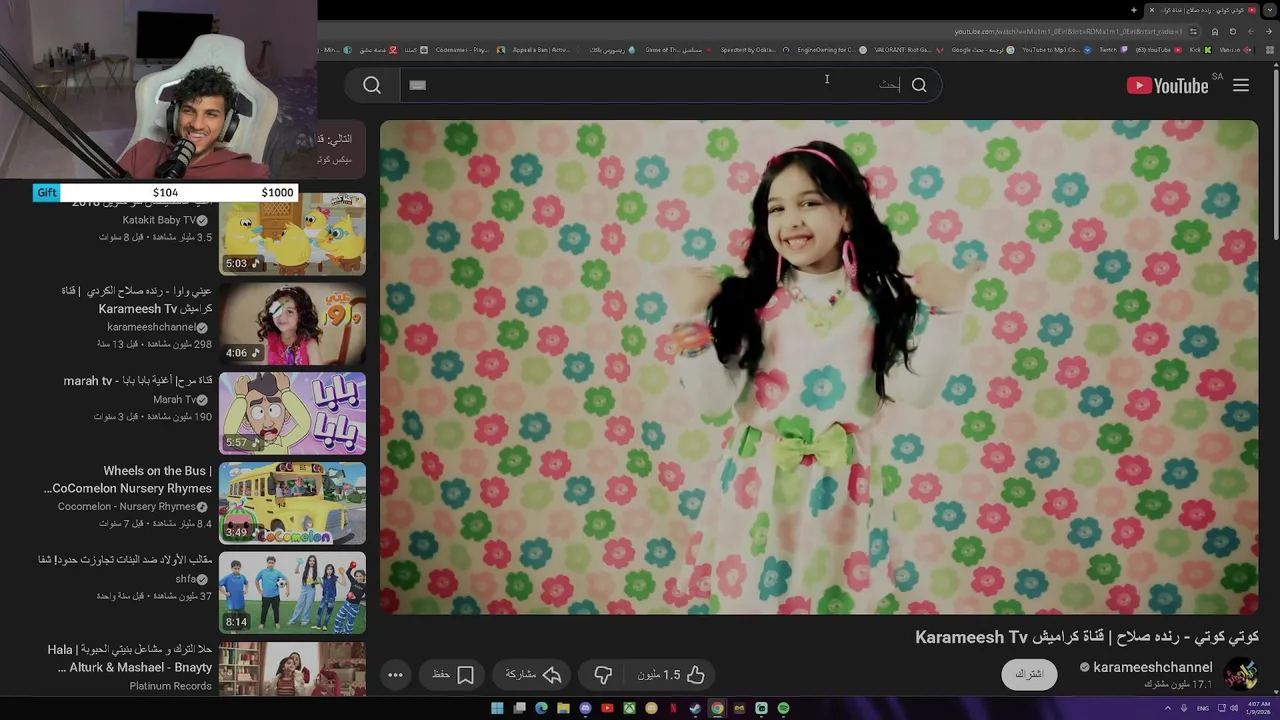Screen dimensions: 1280x720
Task: Open the 'Cocomelon - Nursery Rhymes' channel name
Action: click(x=126, y=507)
